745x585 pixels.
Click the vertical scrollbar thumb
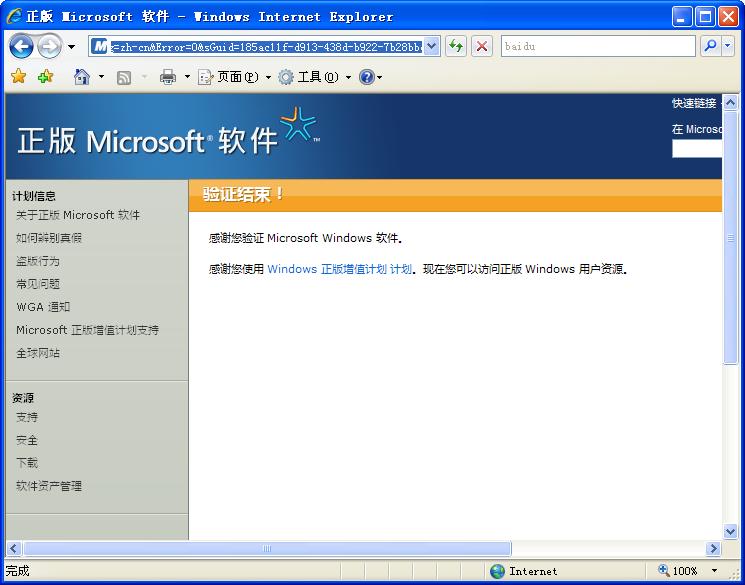point(730,238)
